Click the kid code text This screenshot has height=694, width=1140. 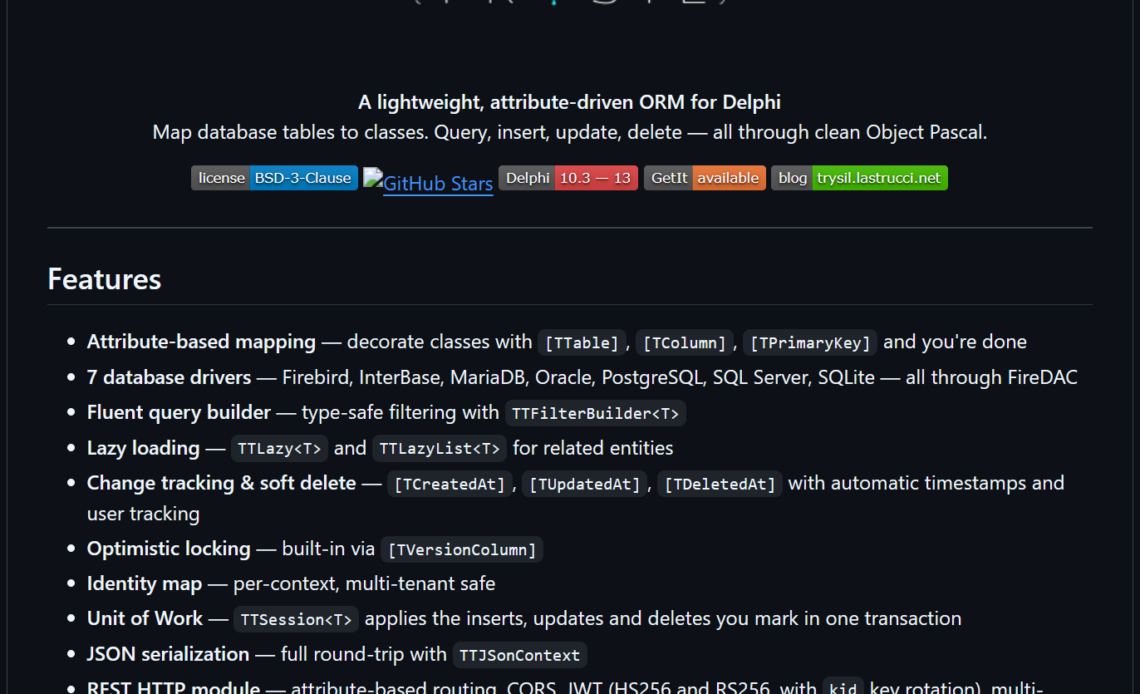click(x=843, y=687)
